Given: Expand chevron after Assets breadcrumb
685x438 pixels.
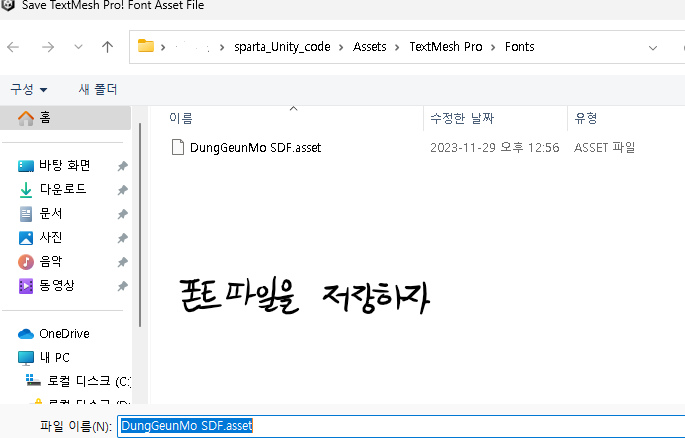Looking at the screenshot, I should [397, 47].
